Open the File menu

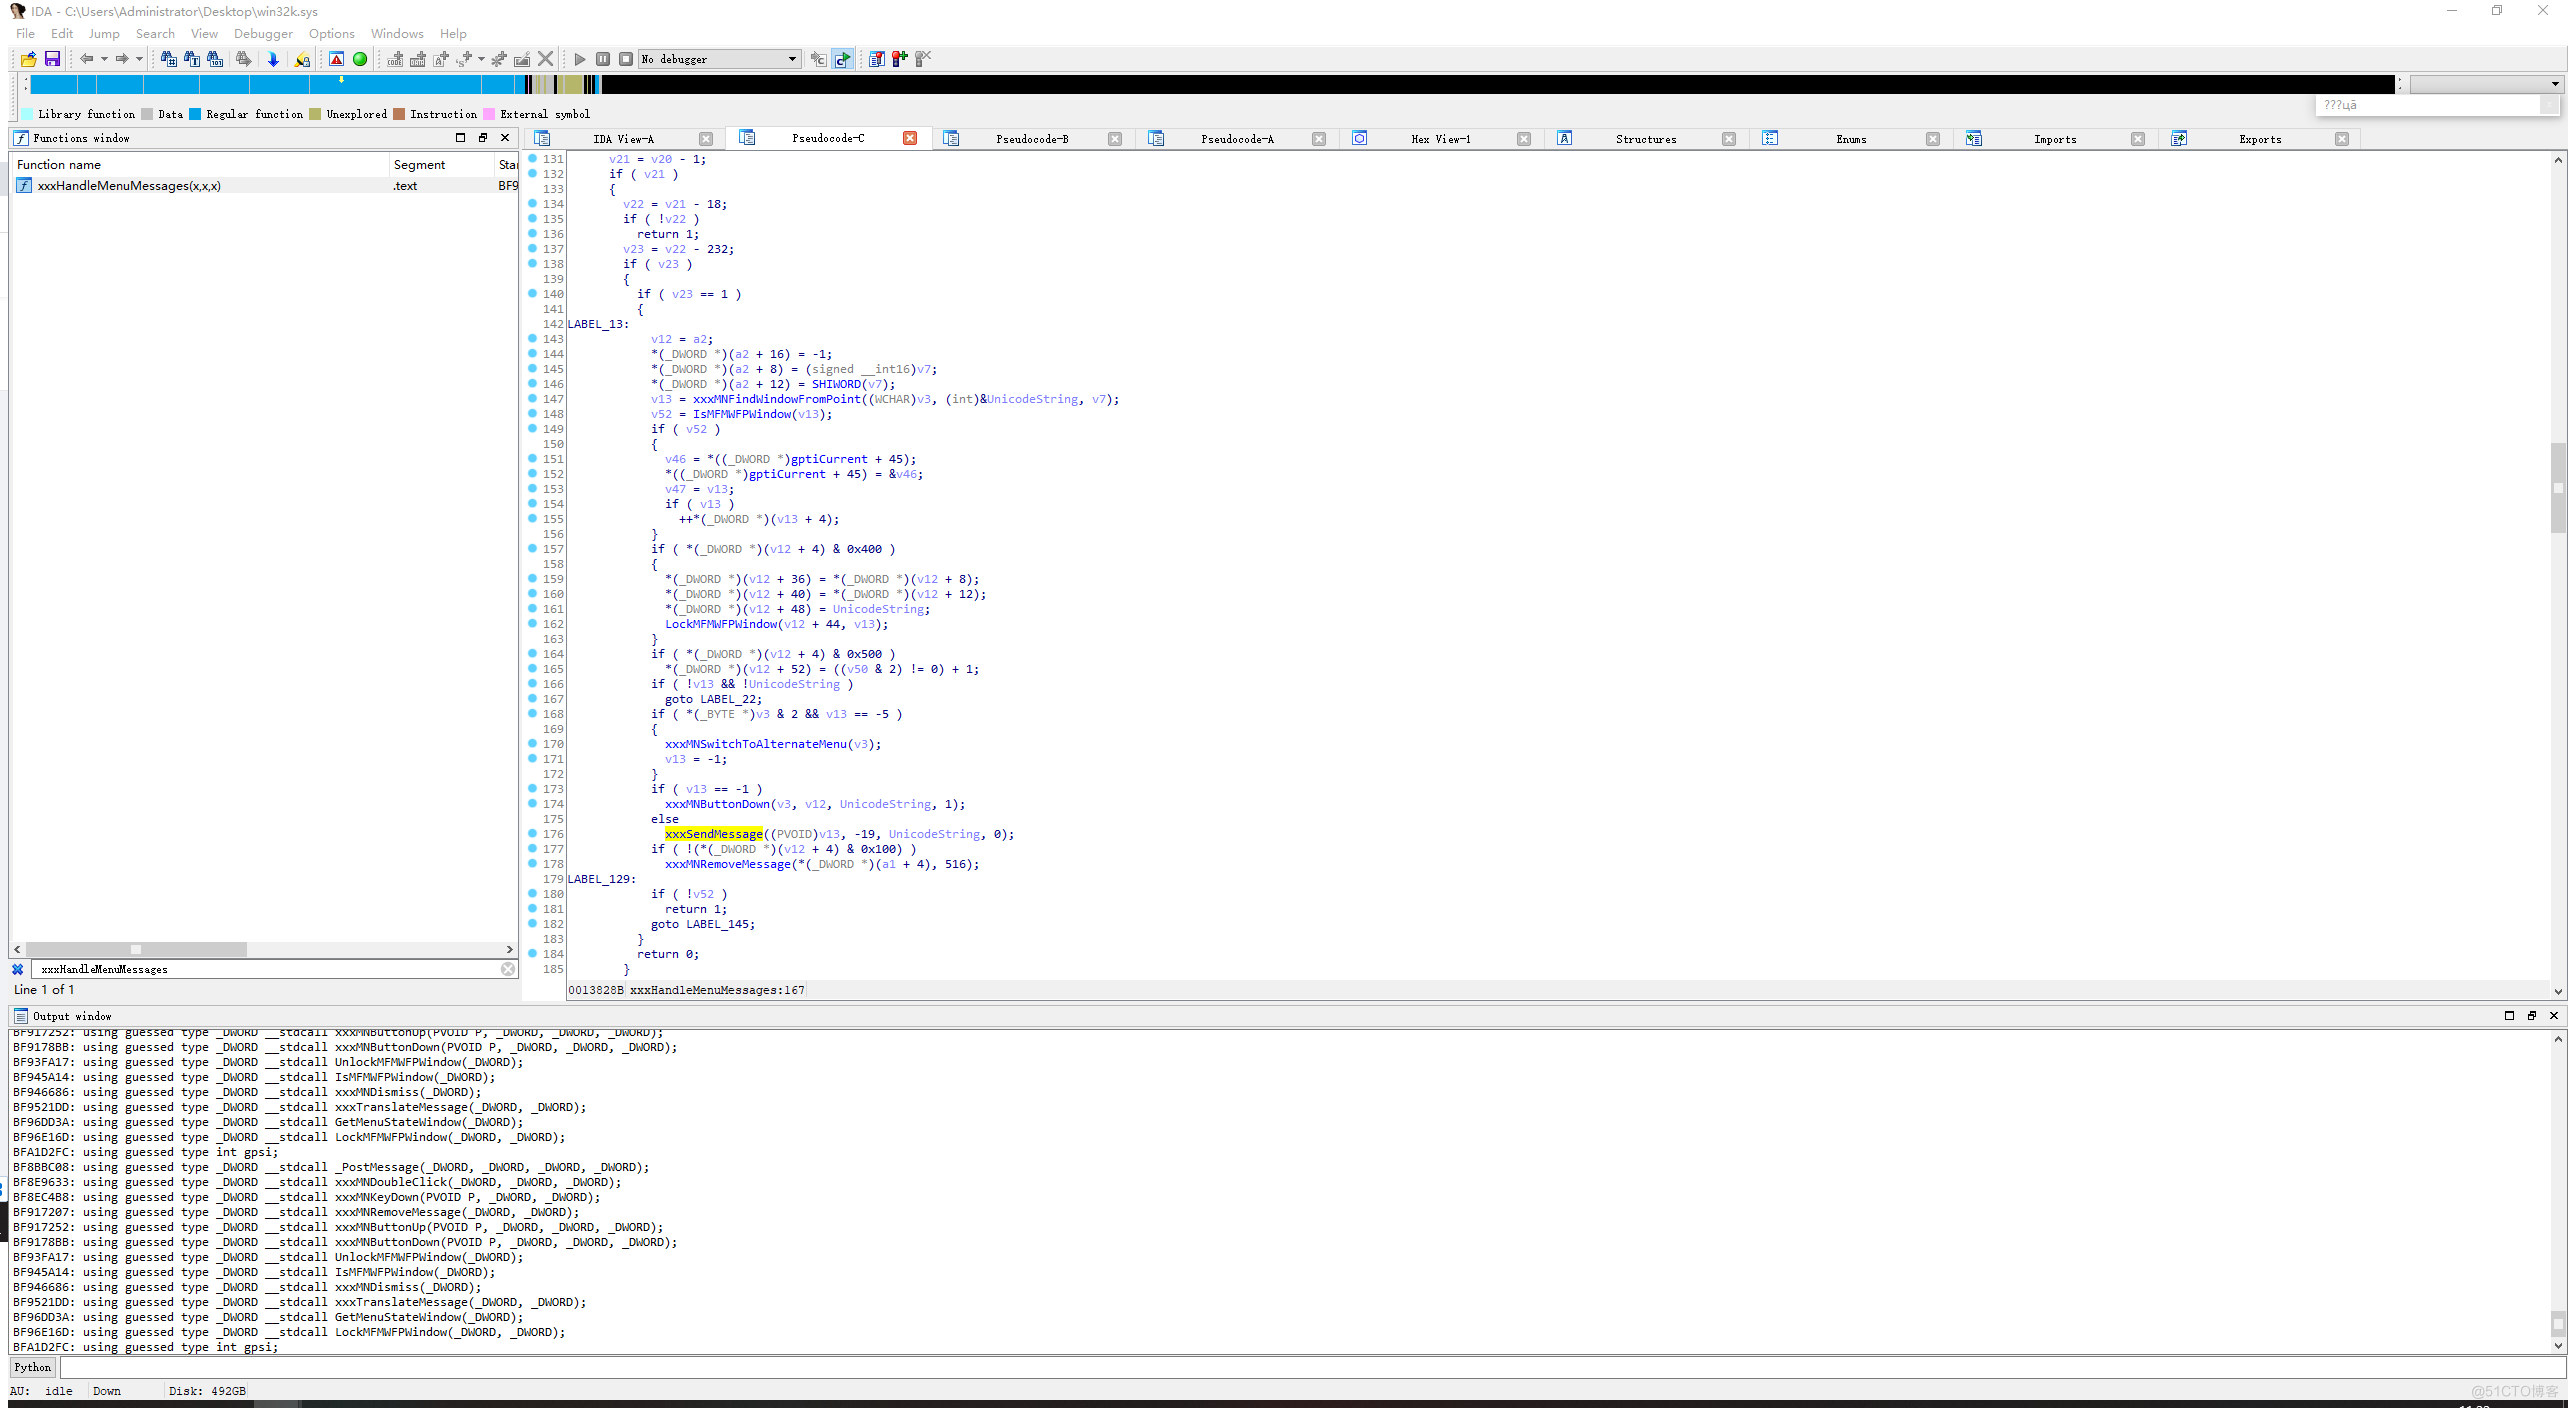25,33
